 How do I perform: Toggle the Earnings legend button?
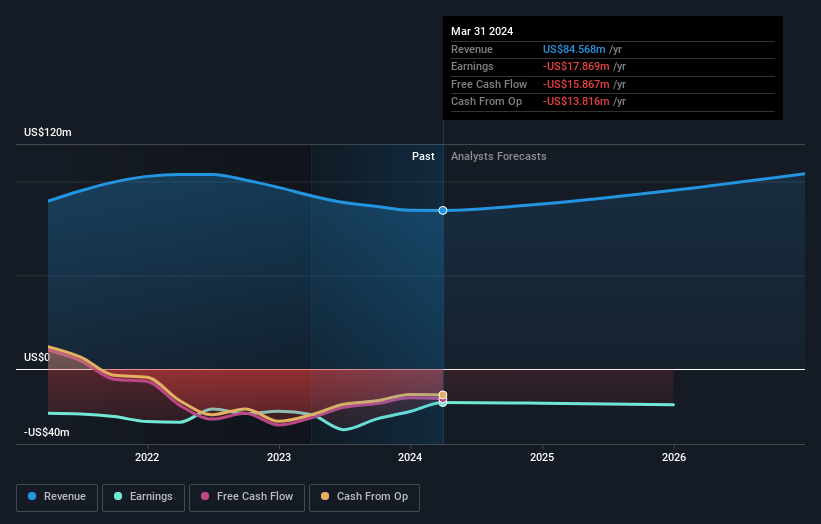(x=143, y=497)
